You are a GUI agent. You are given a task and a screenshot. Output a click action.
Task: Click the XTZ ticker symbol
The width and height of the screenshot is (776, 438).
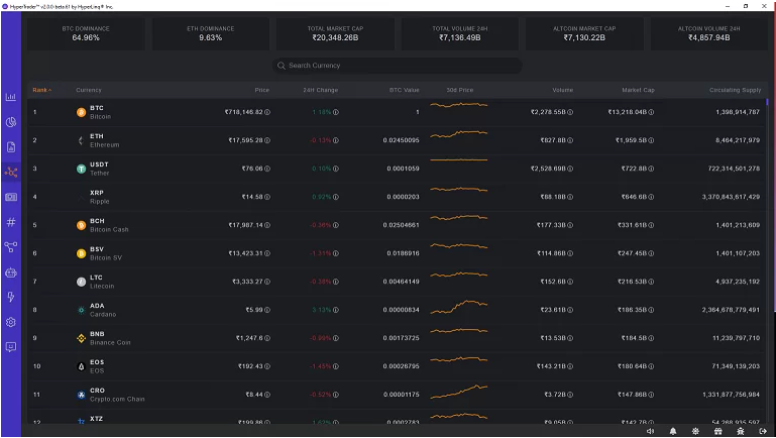(97, 419)
